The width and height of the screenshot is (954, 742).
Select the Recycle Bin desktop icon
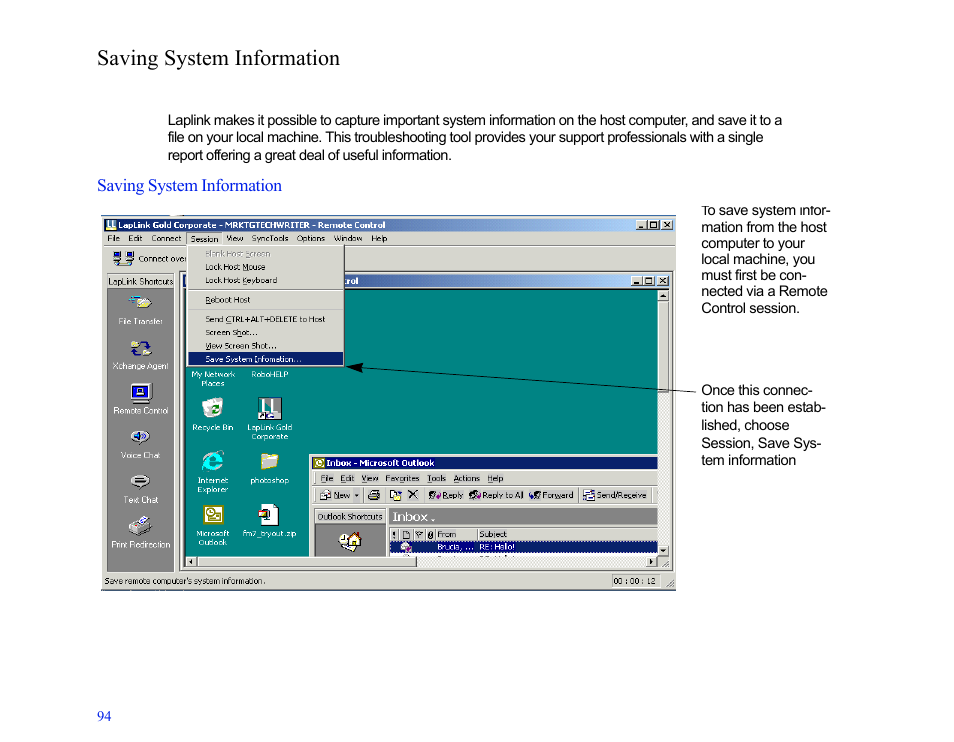212,408
